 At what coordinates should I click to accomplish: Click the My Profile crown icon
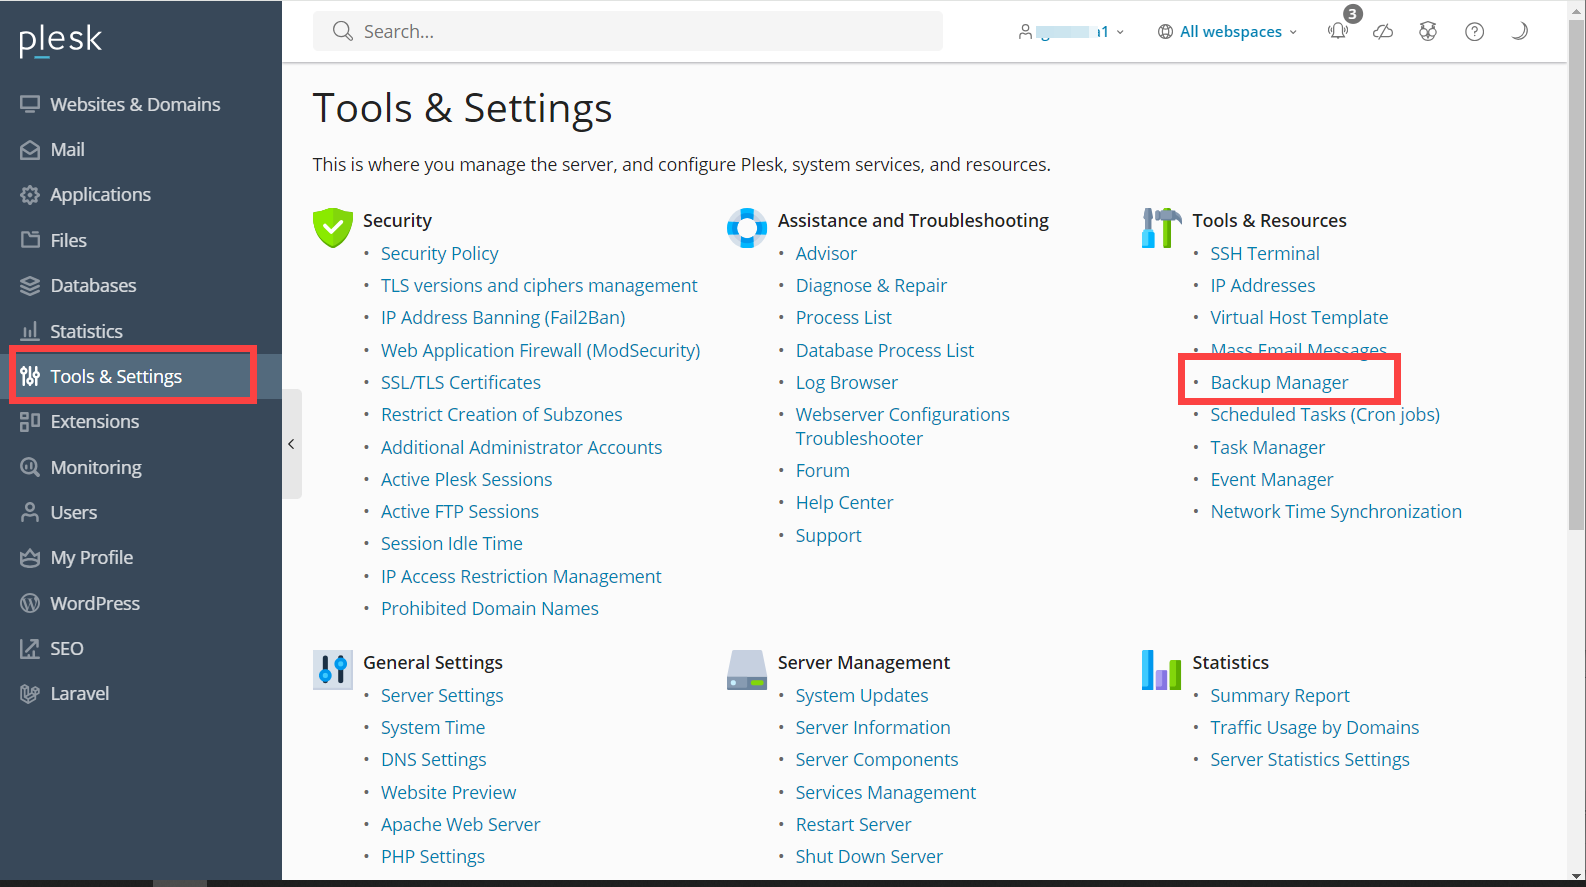(x=30, y=558)
